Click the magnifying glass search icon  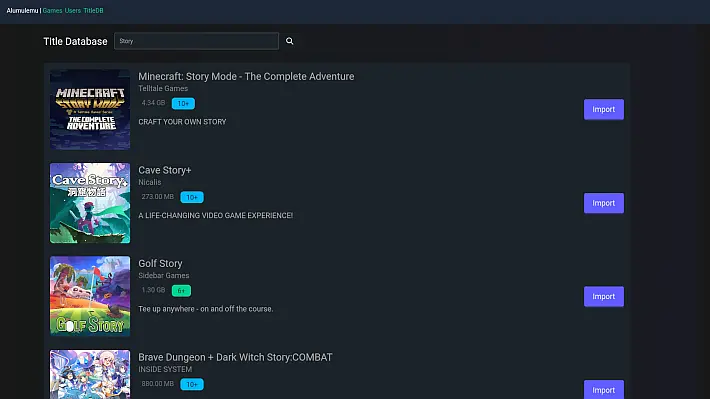click(x=289, y=41)
